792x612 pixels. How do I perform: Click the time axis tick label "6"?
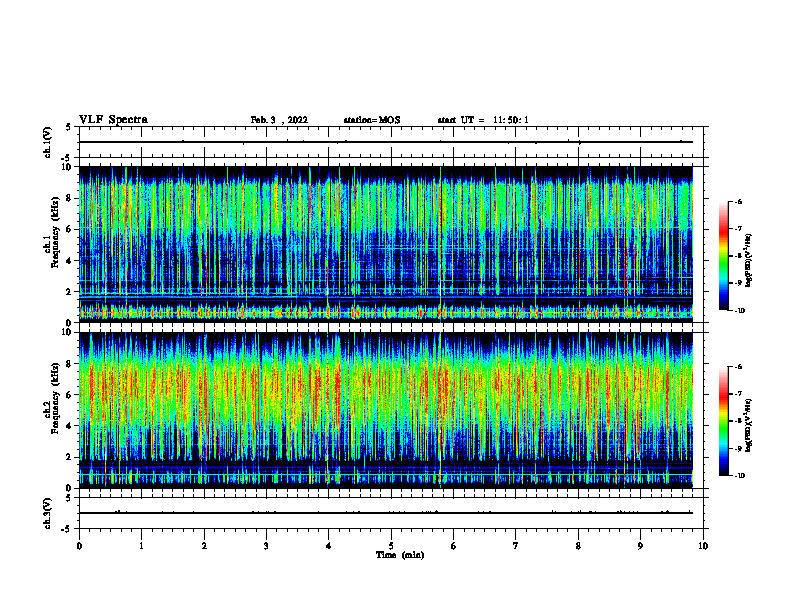coord(453,546)
